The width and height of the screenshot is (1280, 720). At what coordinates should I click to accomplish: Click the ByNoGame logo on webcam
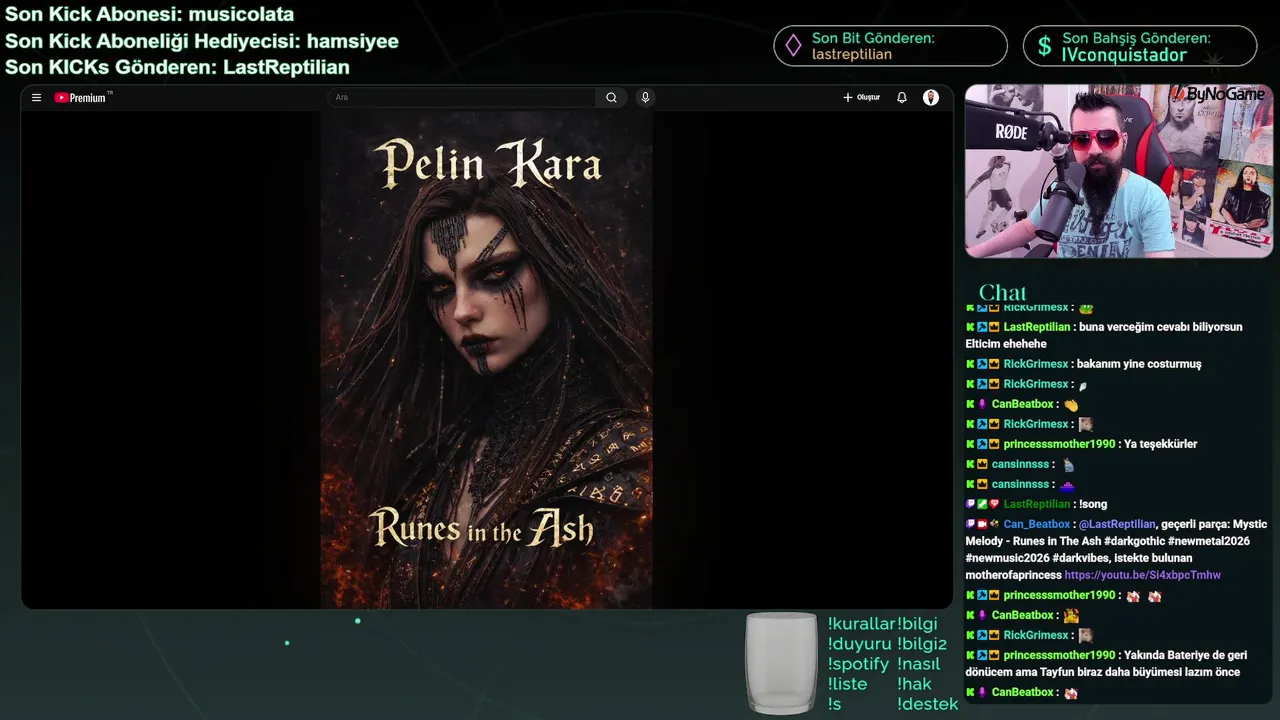[x=1218, y=94]
